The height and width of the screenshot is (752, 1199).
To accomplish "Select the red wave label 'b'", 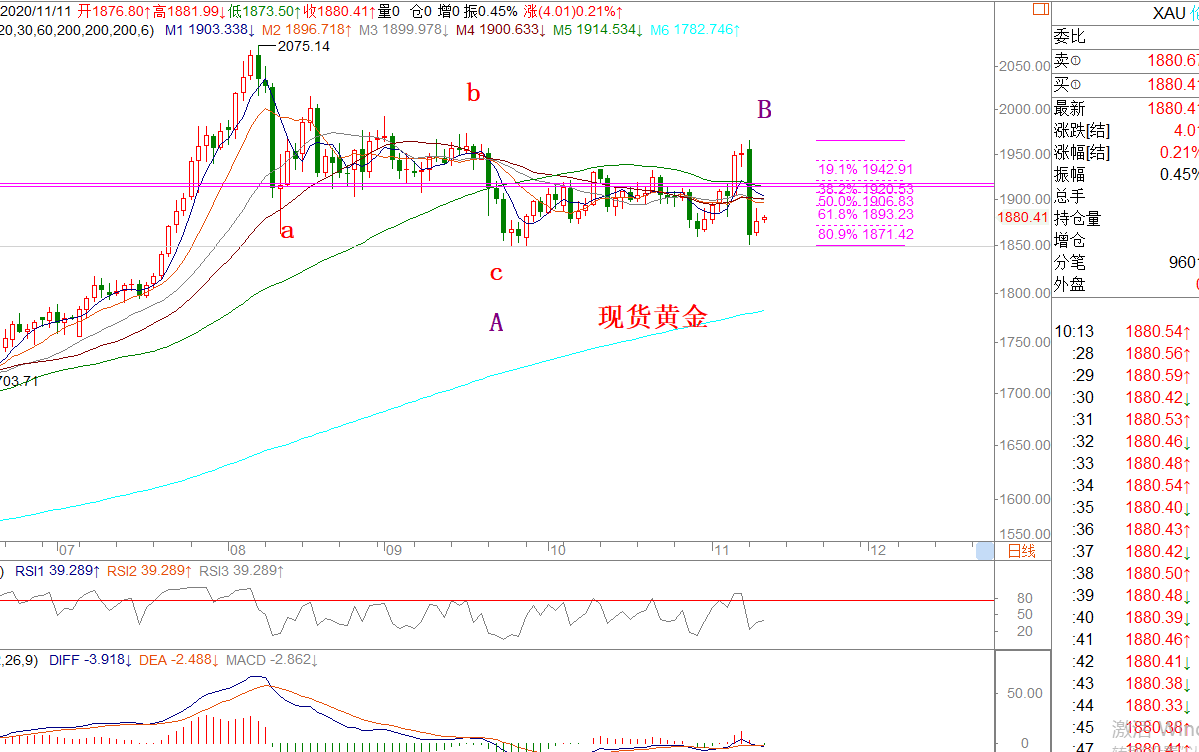I will (x=473, y=93).
